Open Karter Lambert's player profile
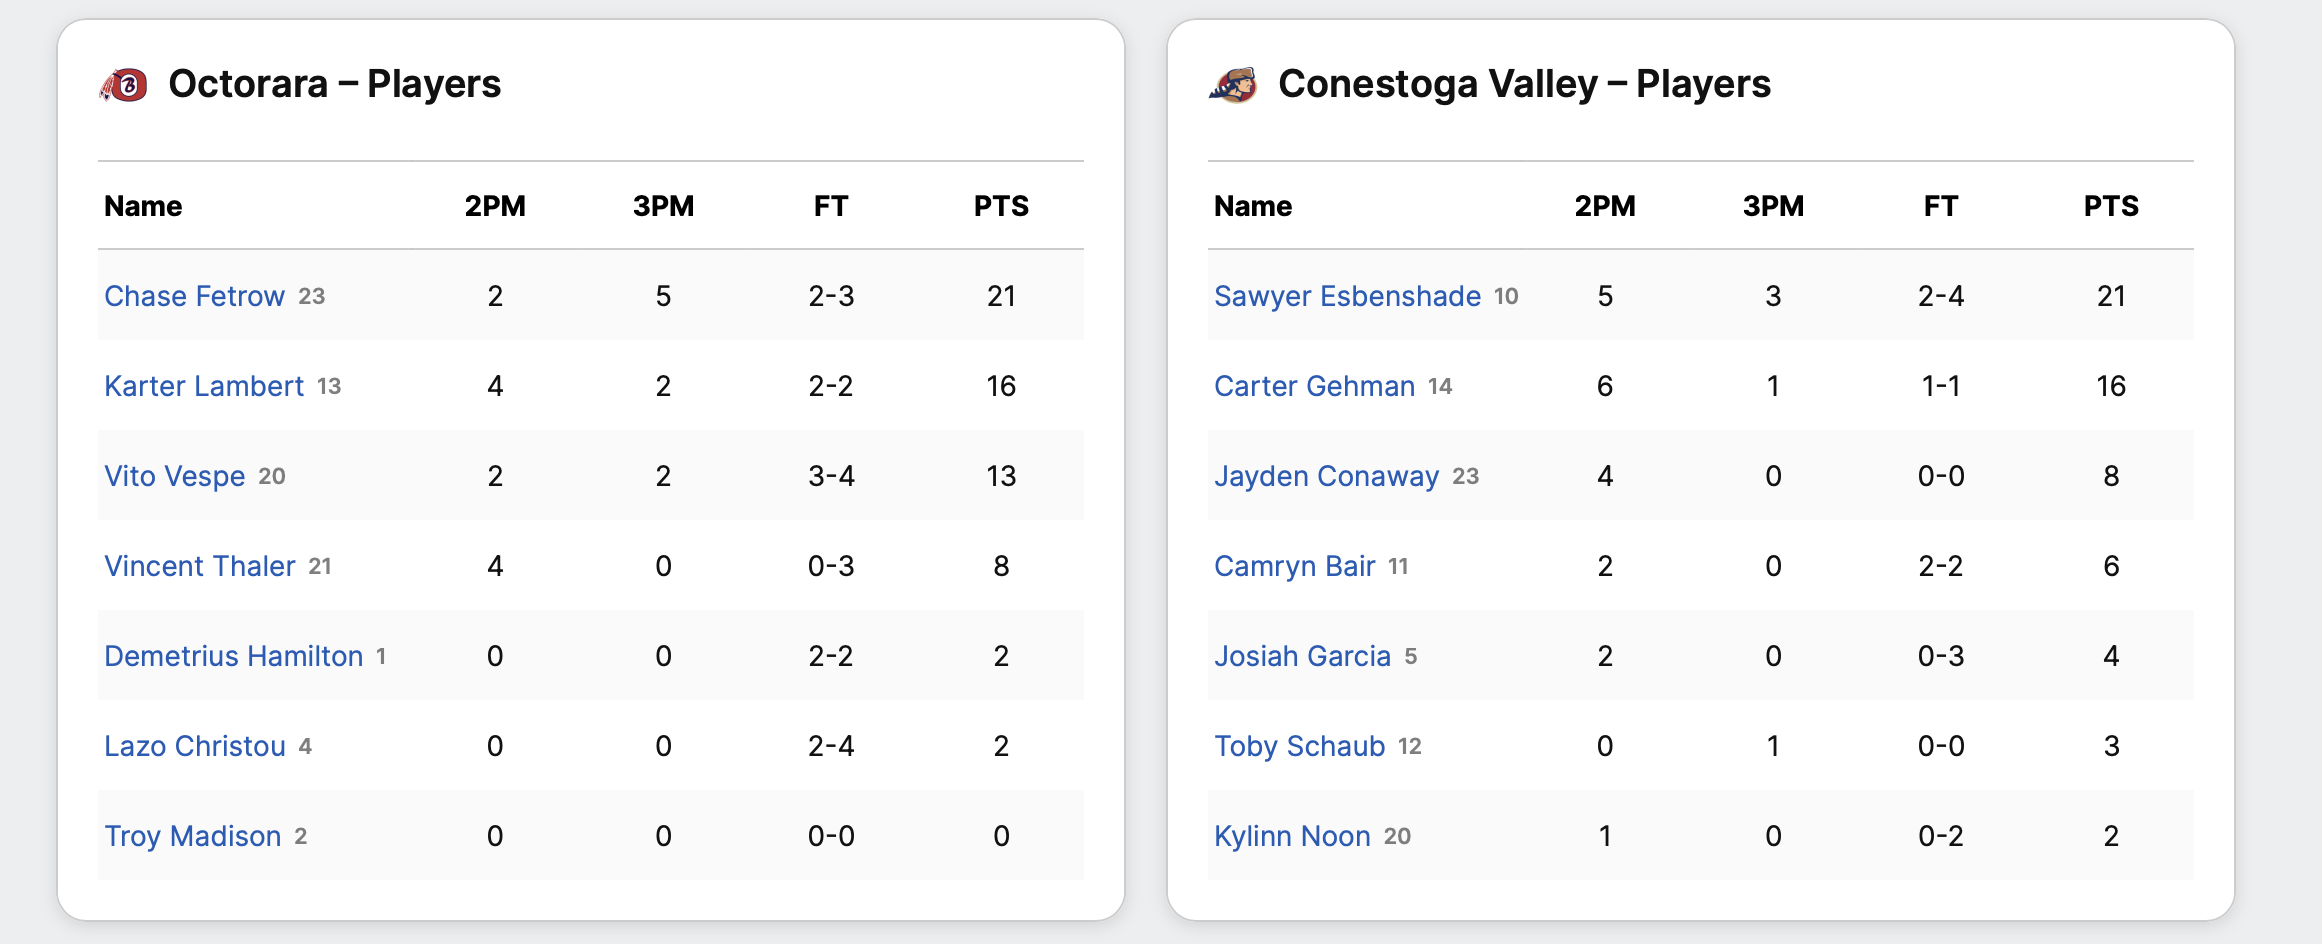 pyautogui.click(x=204, y=386)
